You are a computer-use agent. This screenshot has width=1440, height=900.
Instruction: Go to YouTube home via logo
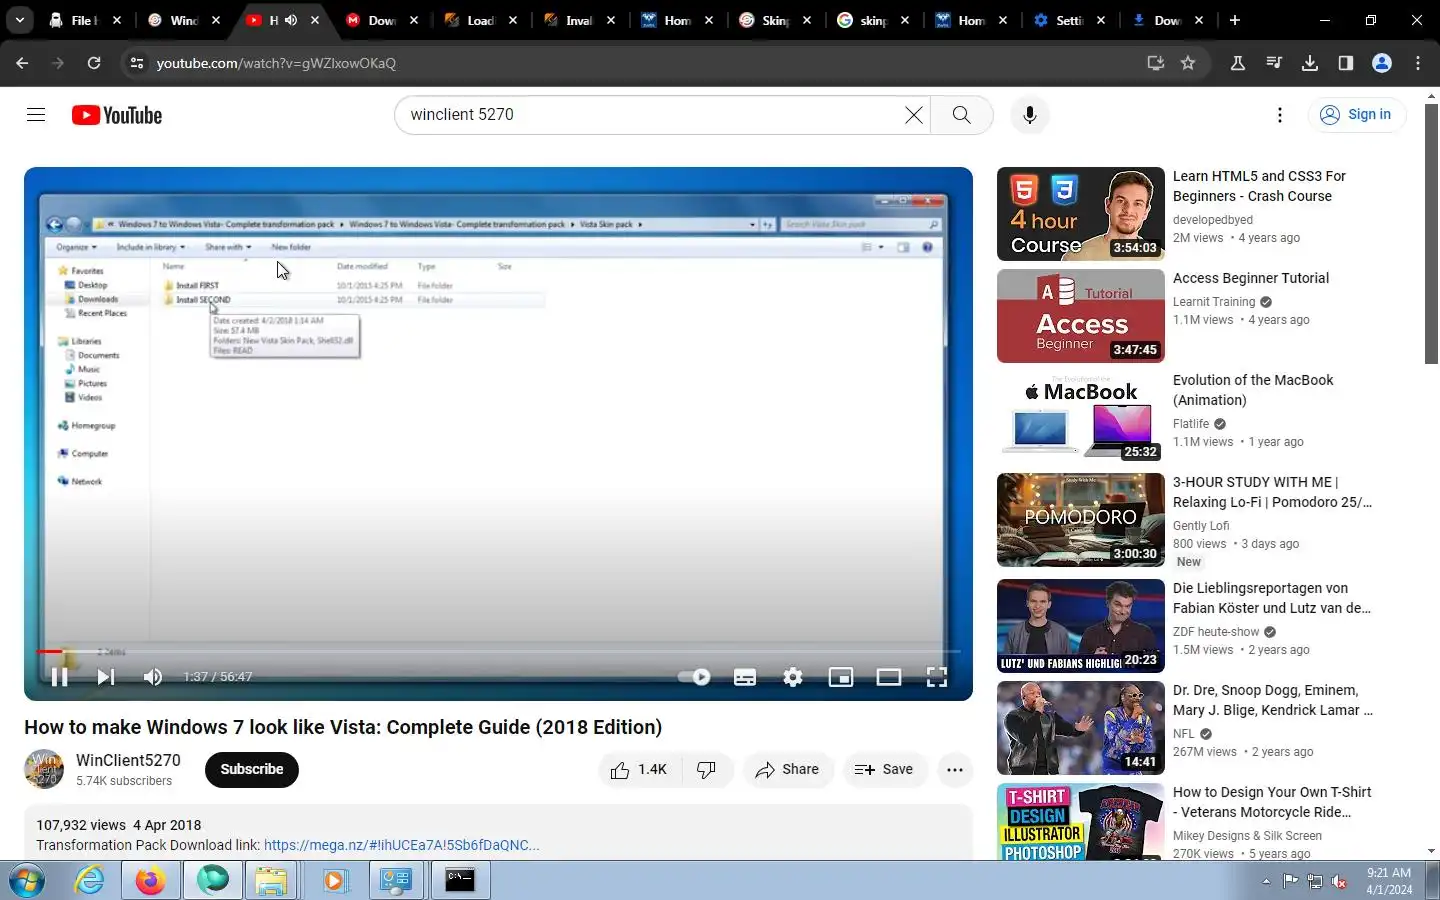[x=117, y=115]
